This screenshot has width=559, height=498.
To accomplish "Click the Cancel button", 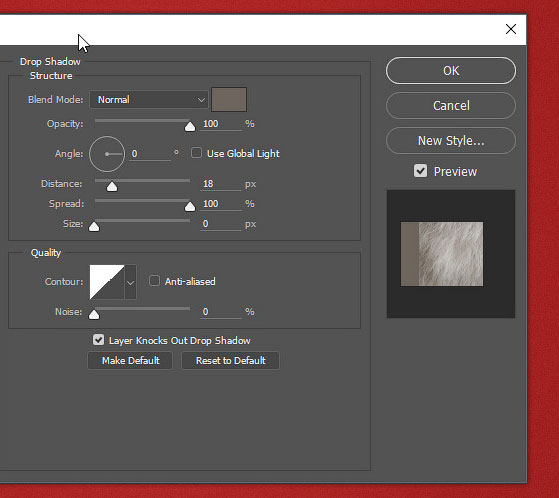I will 451,106.
